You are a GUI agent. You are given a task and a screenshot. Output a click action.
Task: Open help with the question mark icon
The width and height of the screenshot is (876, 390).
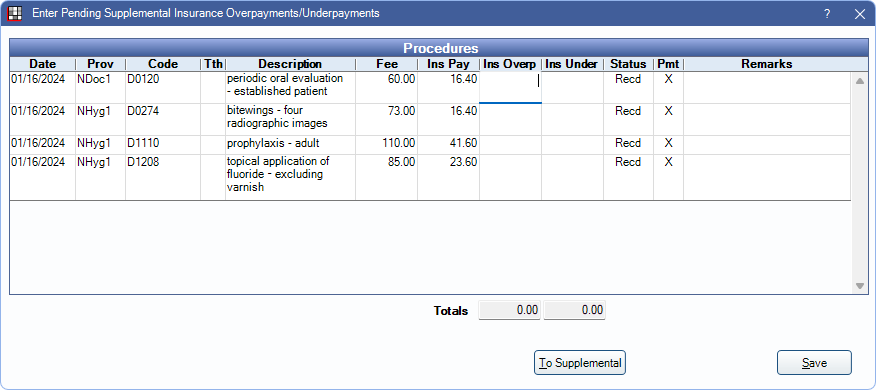pos(827,14)
